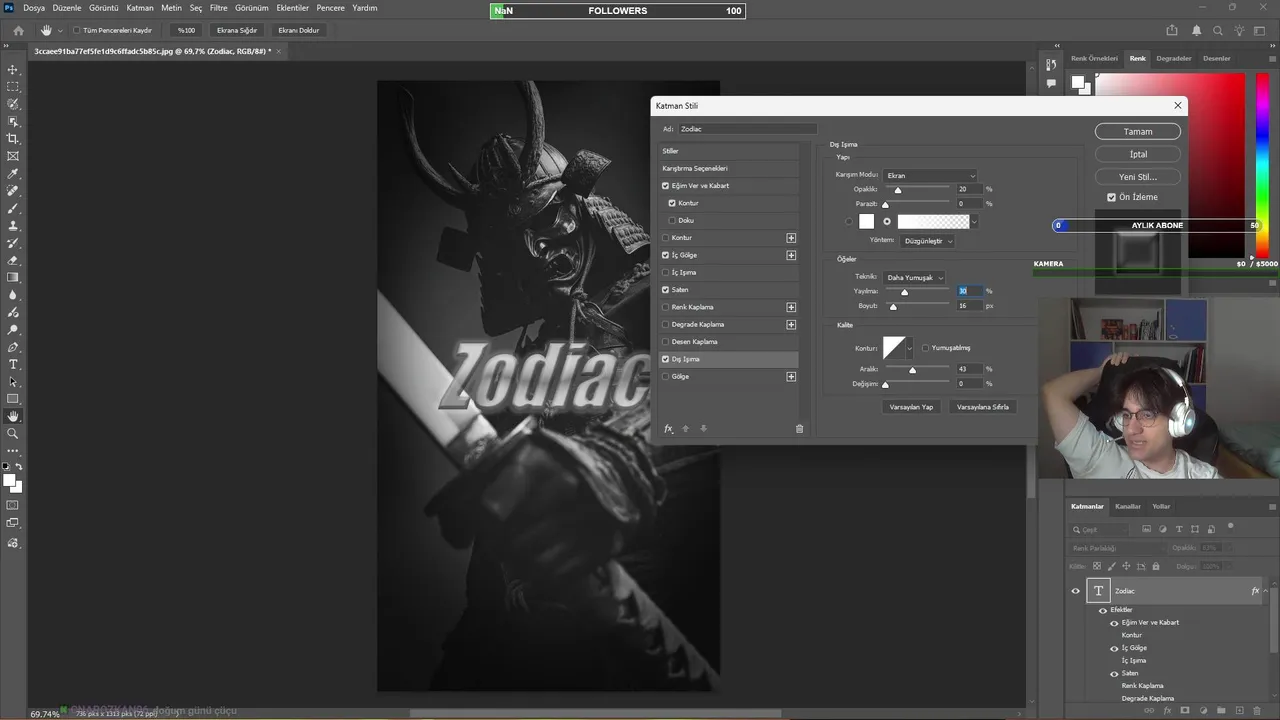The width and height of the screenshot is (1280, 720).
Task: Create new layer icon in Katmanlar panel
Action: [1240, 711]
